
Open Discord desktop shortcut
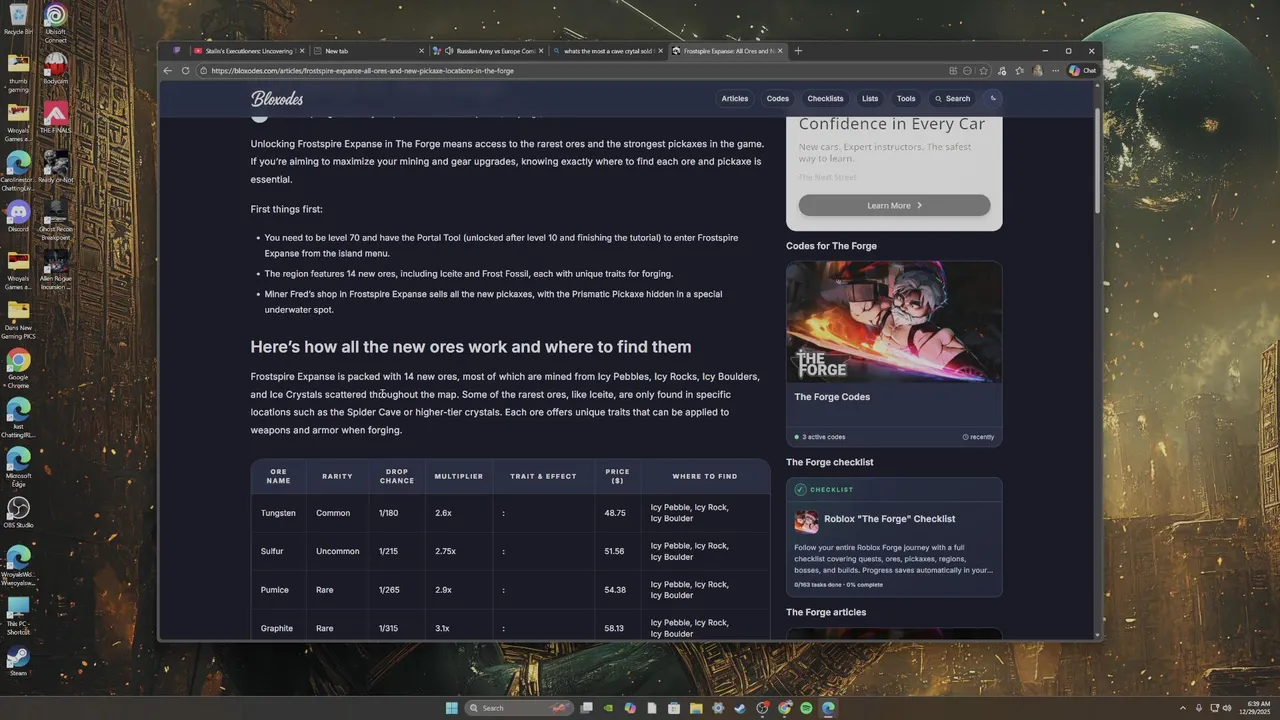coord(18,216)
